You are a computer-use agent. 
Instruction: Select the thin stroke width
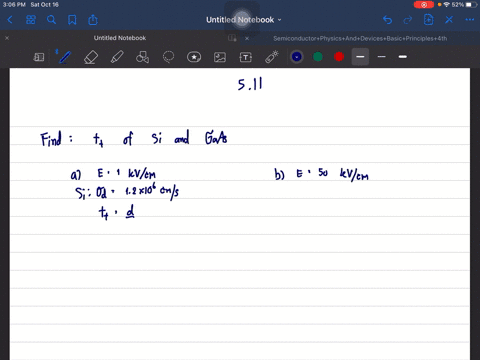pos(382,57)
